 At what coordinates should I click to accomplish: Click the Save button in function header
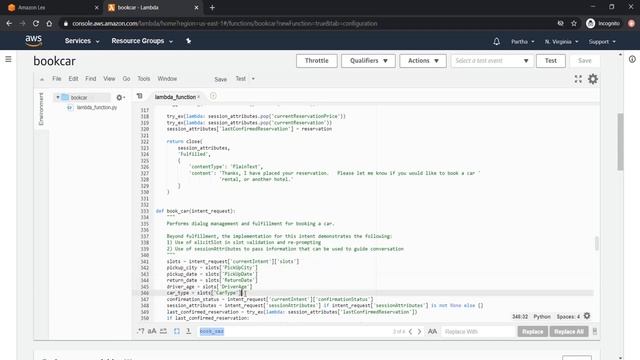click(584, 60)
